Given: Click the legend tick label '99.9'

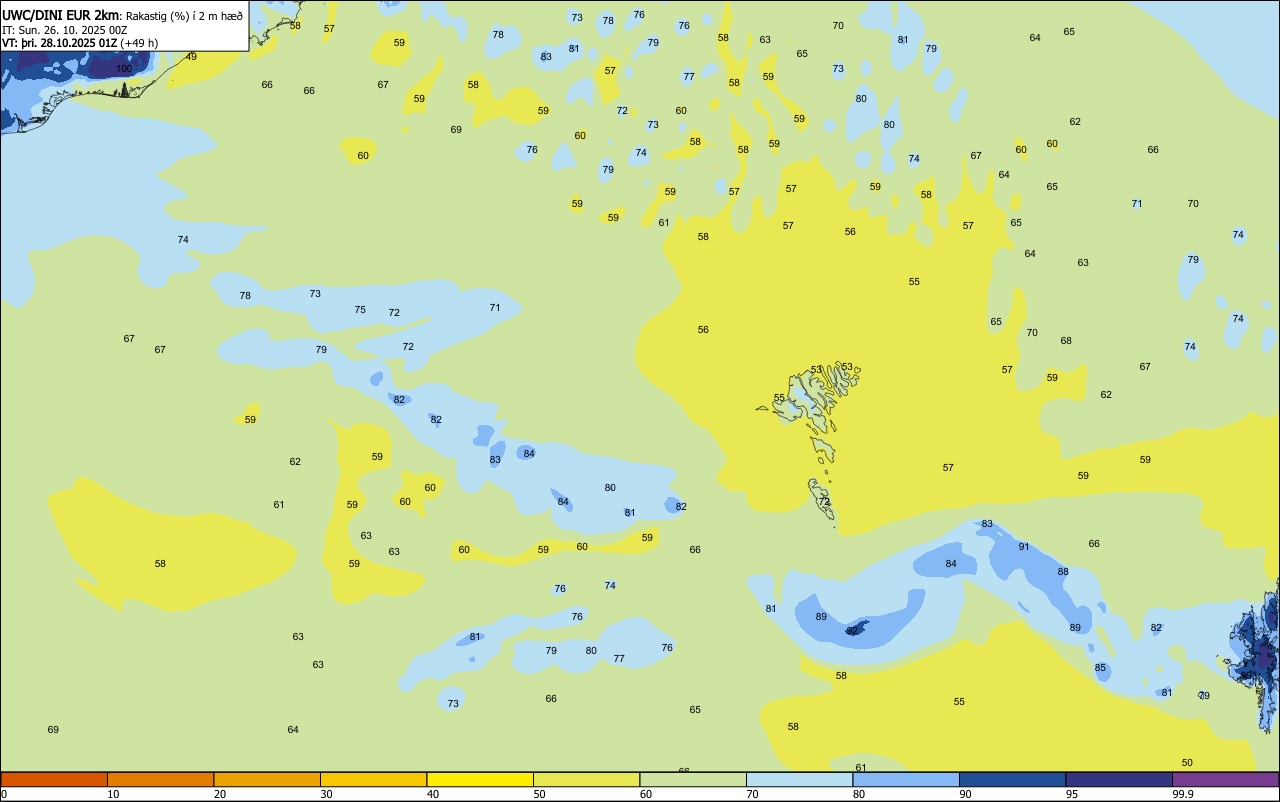Looking at the screenshot, I should point(1183,794).
